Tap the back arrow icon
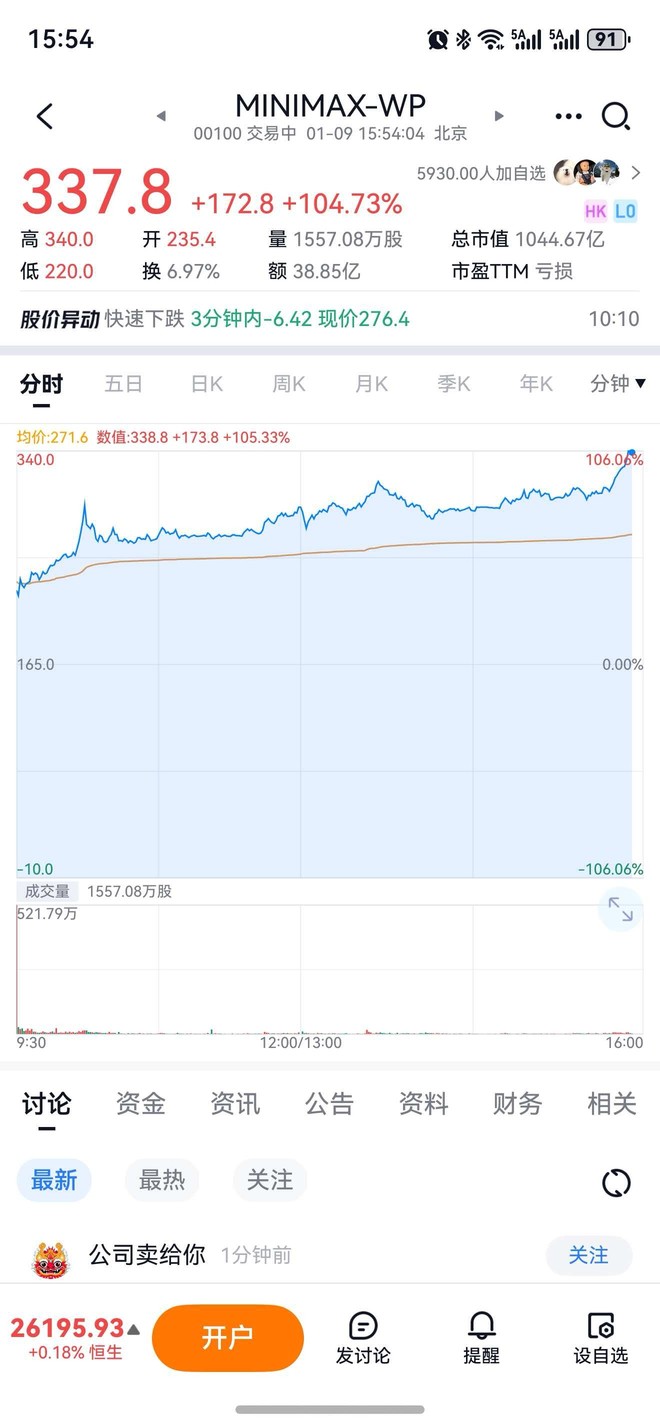The width and height of the screenshot is (660, 1424). pos(44,116)
